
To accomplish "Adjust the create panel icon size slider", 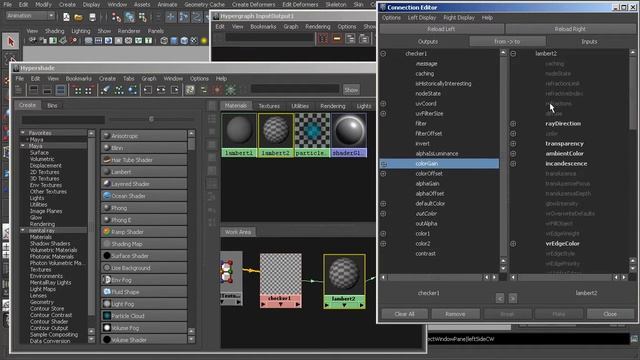I will tap(151, 119).
